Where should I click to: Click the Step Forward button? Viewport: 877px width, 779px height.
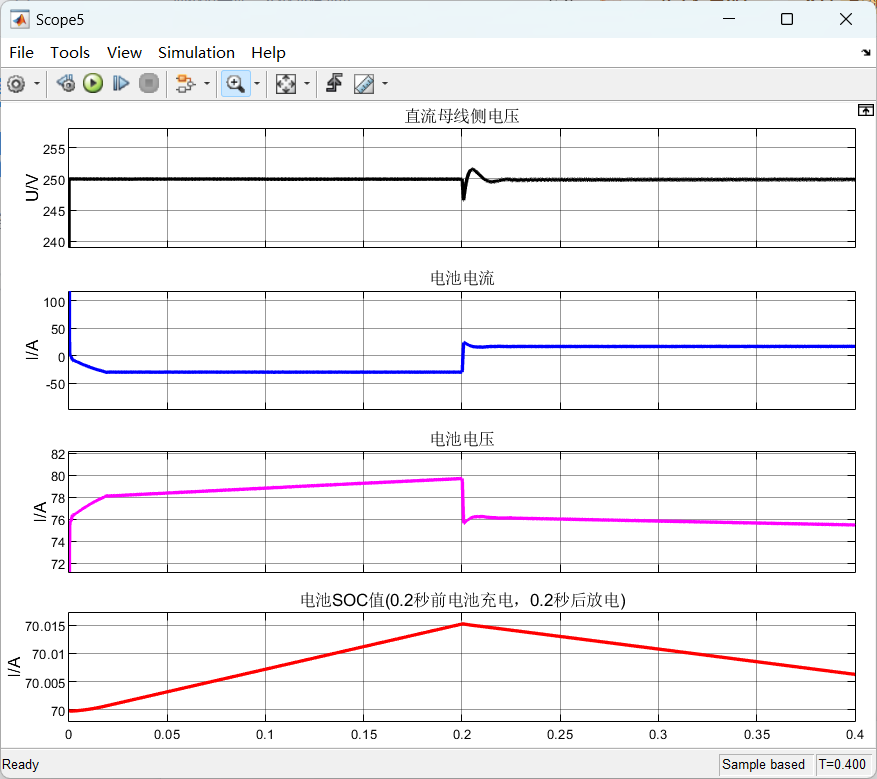pyautogui.click(x=121, y=84)
